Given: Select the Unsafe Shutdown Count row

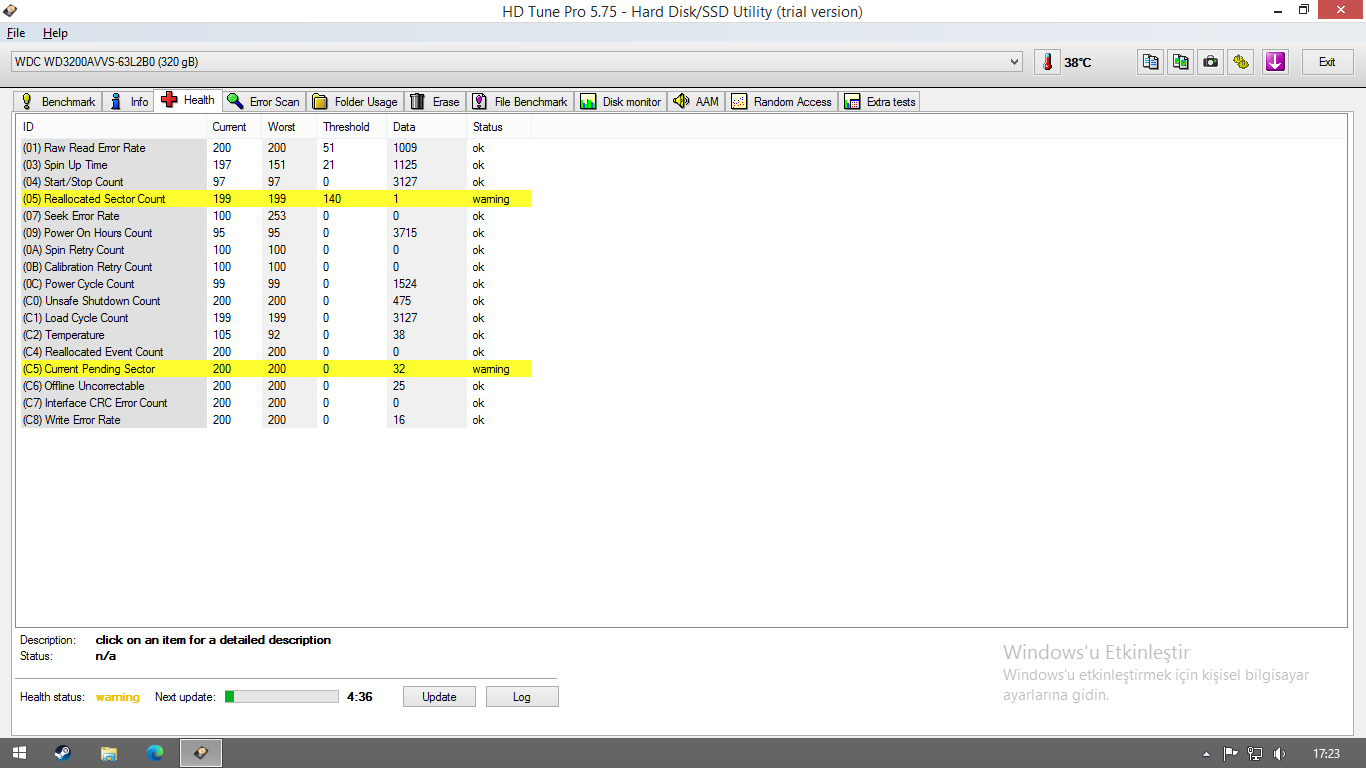Looking at the screenshot, I should [x=274, y=301].
